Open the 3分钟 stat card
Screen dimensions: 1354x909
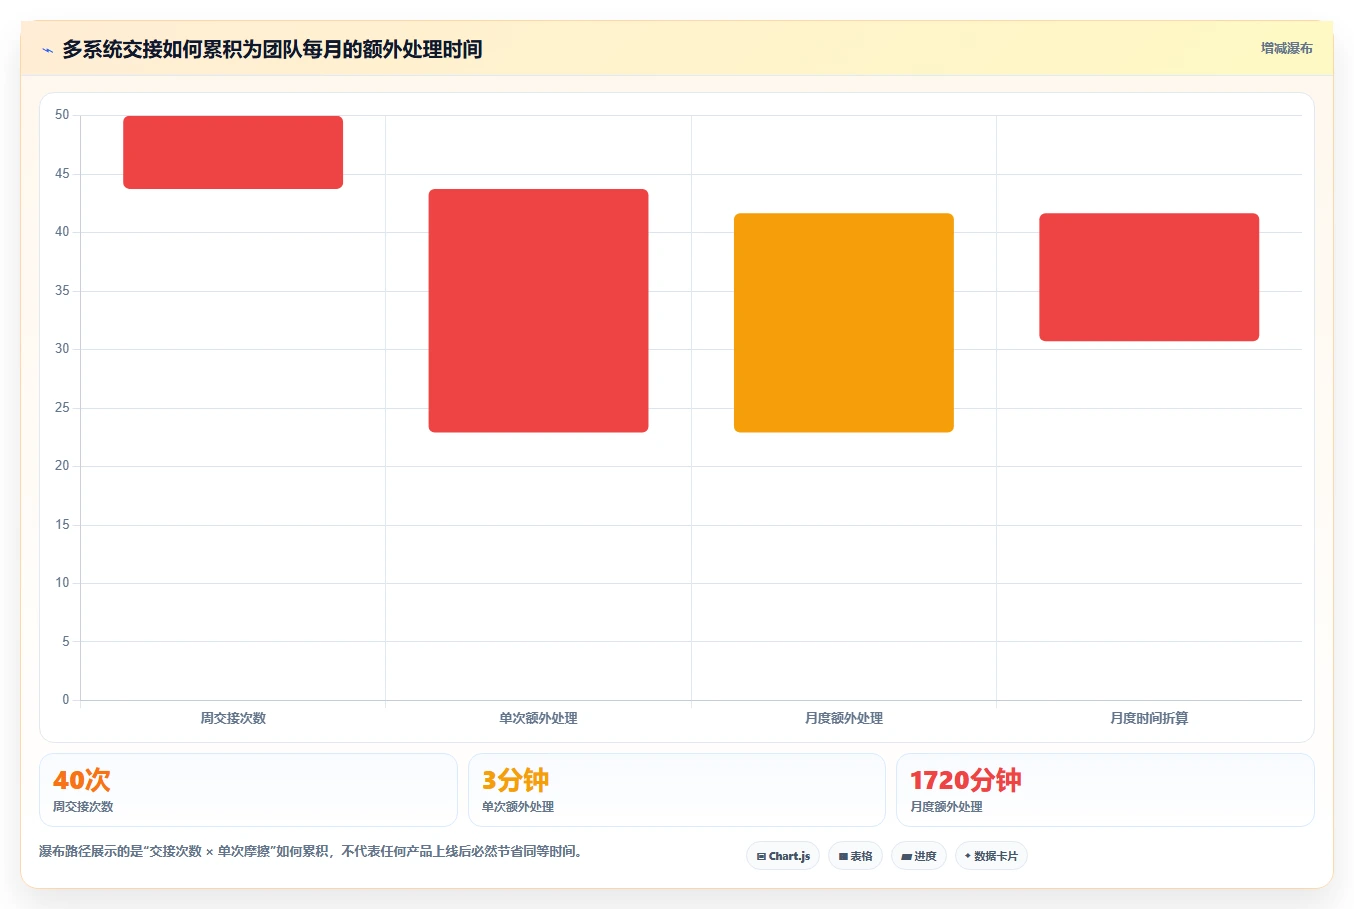point(677,790)
